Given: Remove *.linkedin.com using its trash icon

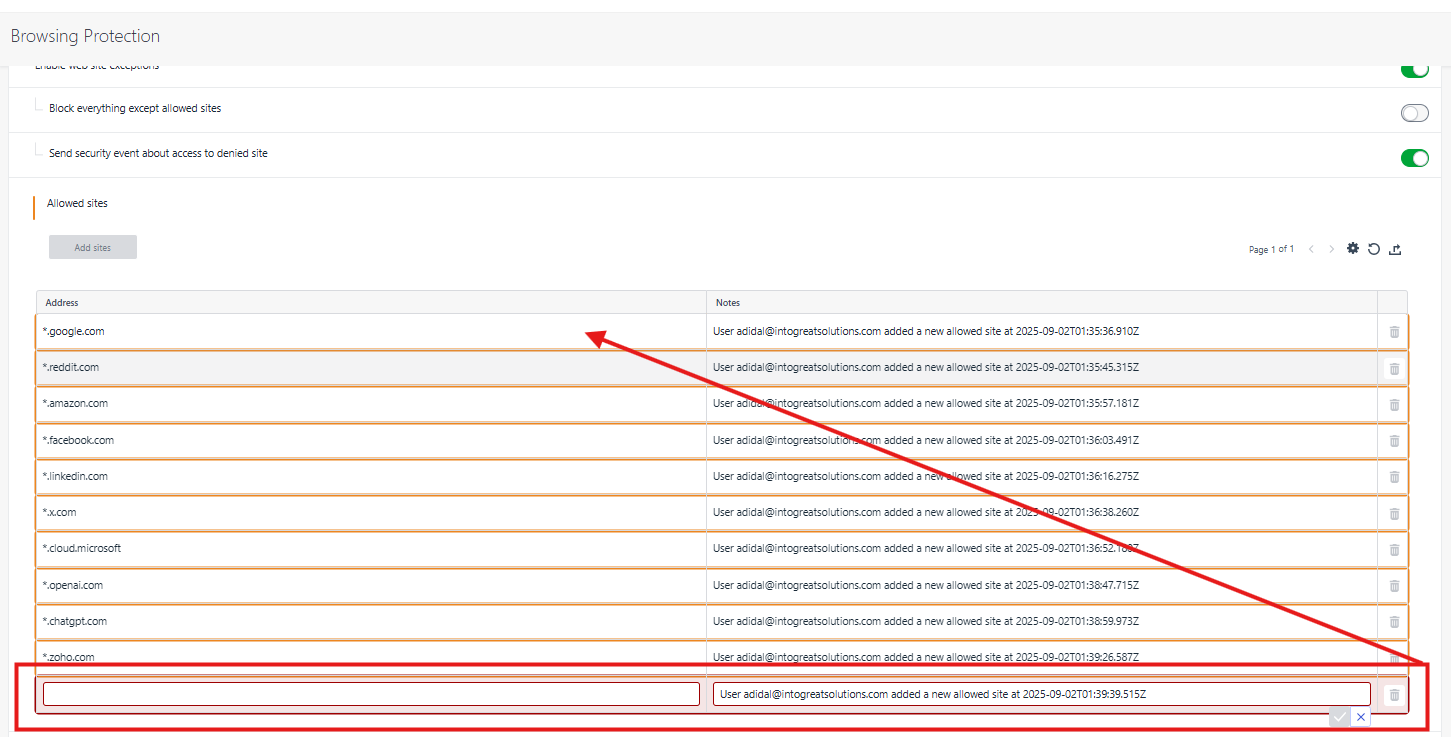Looking at the screenshot, I should pyautogui.click(x=1394, y=477).
